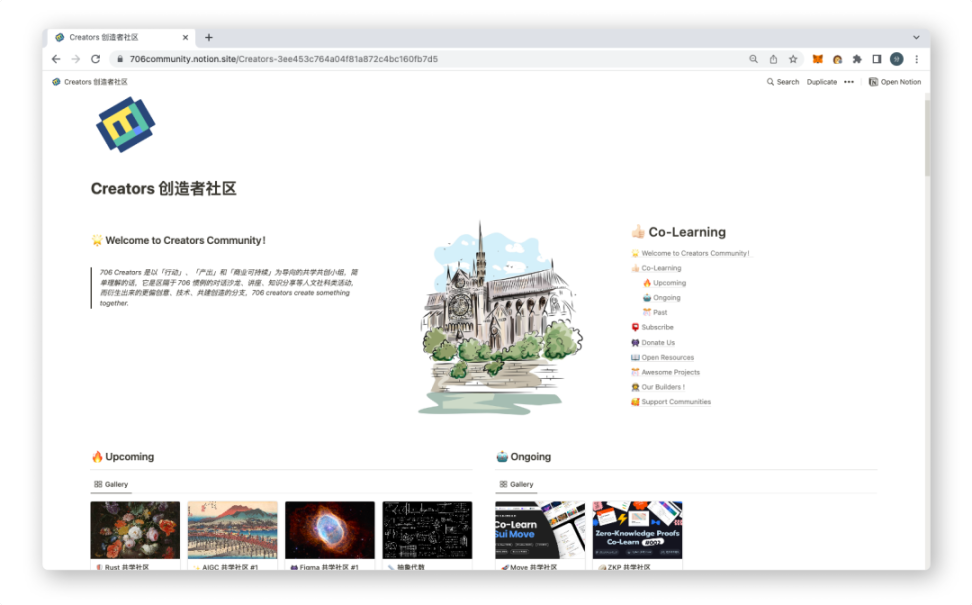Go back to the previous browser page
This screenshot has width=972, height=605.
[x=56, y=59]
